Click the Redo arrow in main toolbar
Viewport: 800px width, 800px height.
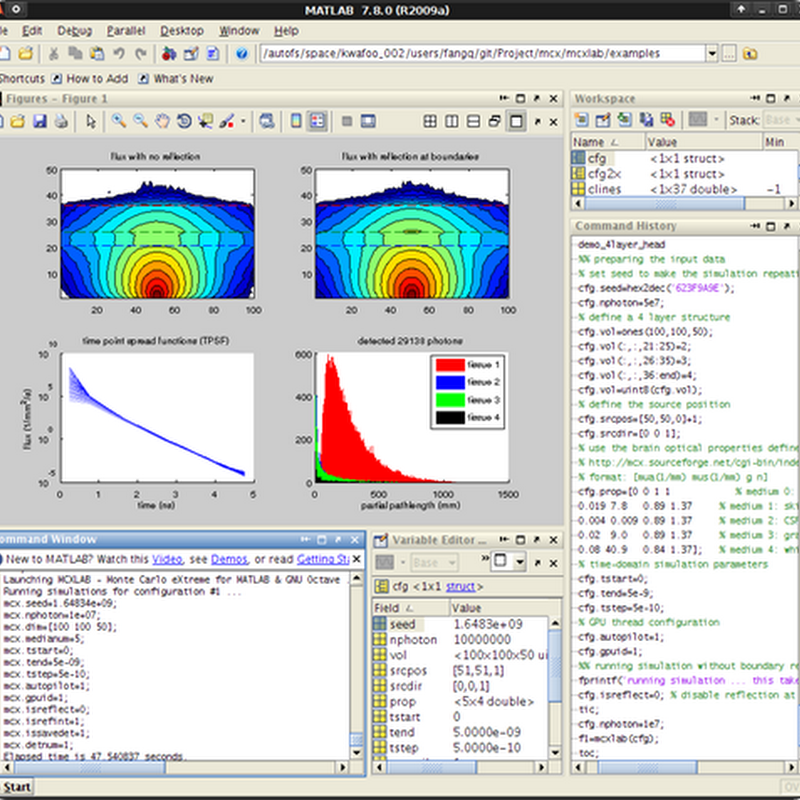(141, 53)
